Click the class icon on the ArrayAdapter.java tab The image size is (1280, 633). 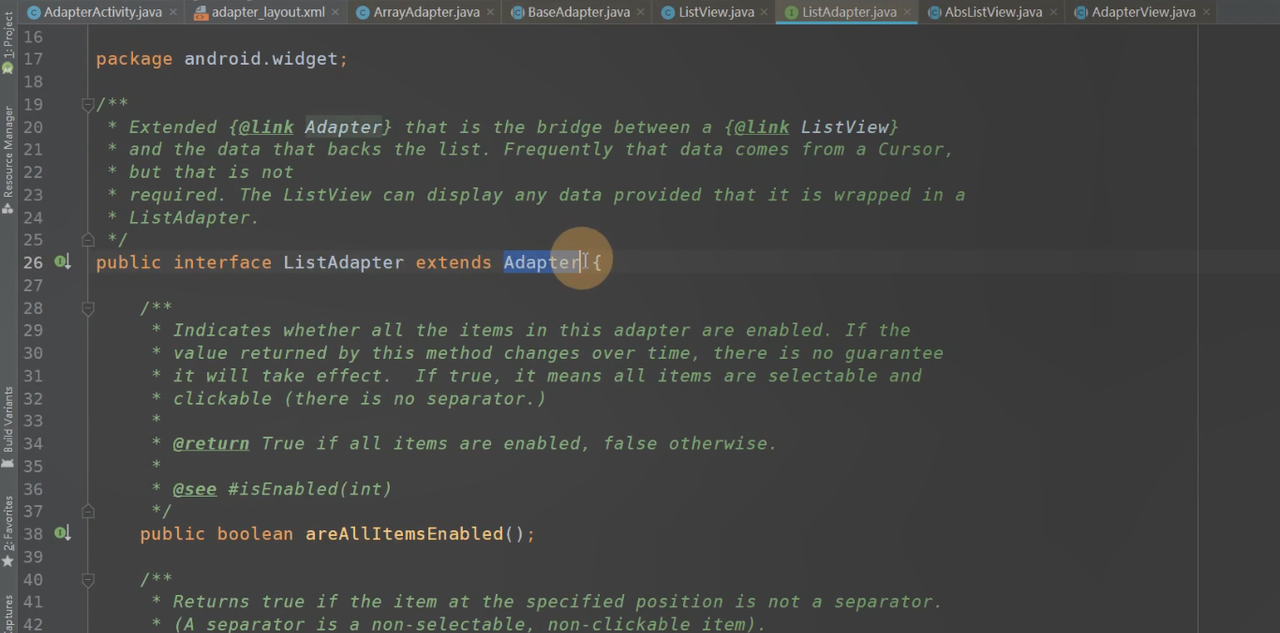click(x=363, y=12)
